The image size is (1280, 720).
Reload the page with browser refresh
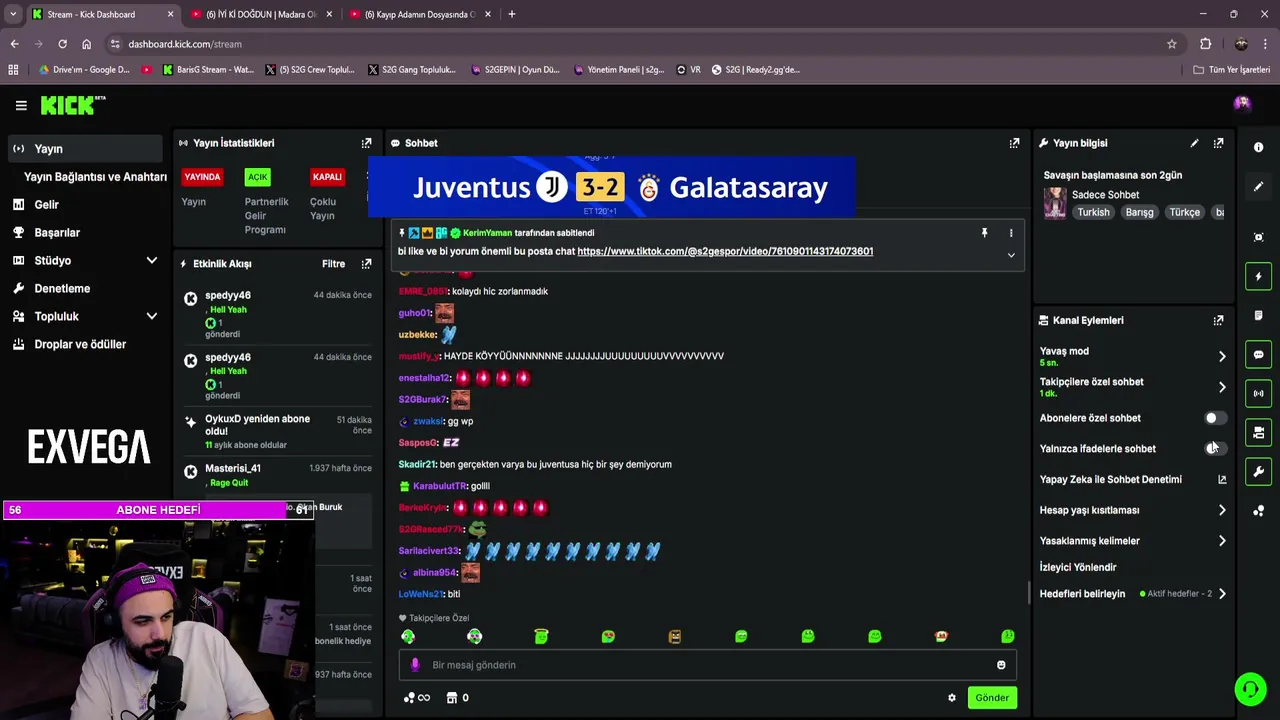pos(62,44)
